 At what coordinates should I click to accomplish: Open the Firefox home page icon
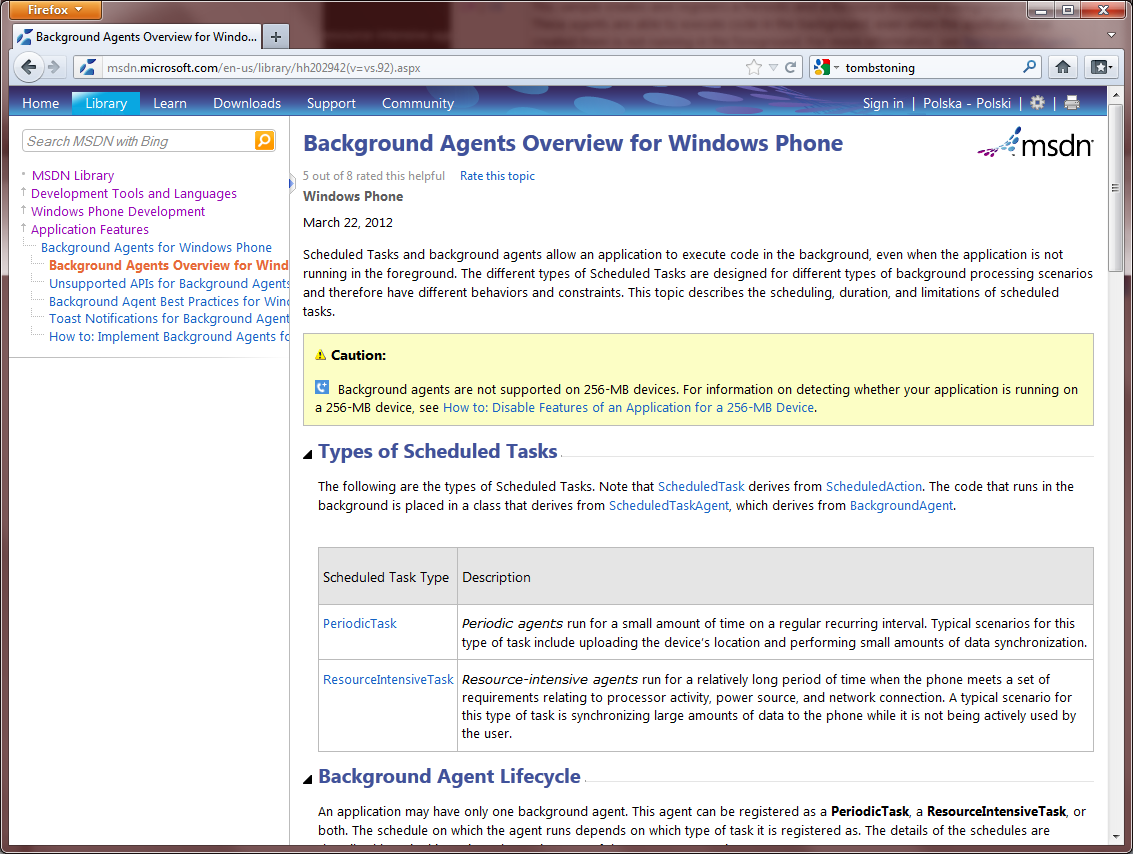(x=1062, y=67)
